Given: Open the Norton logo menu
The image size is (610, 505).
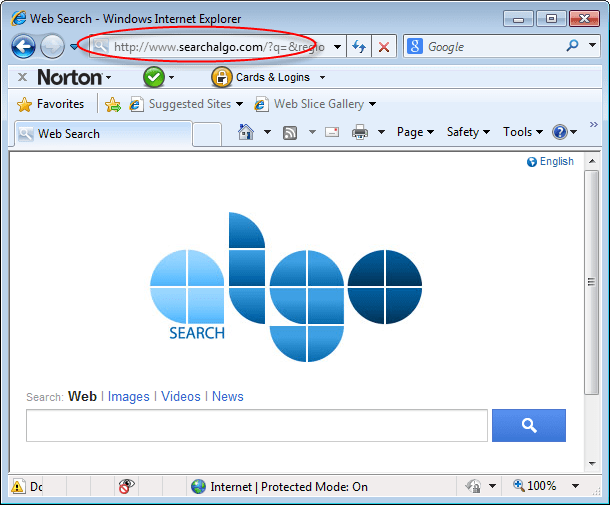Looking at the screenshot, I should click(x=74, y=77).
